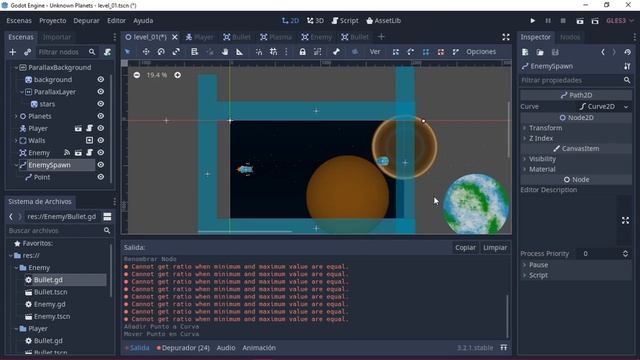Activate the Select mode arrow tool
The image size is (640, 360).
tap(127, 52)
